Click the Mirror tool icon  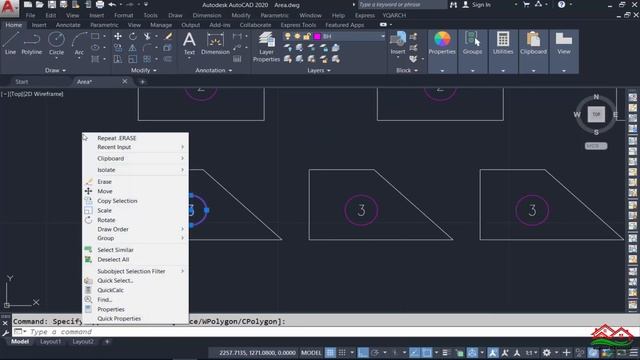133,48
